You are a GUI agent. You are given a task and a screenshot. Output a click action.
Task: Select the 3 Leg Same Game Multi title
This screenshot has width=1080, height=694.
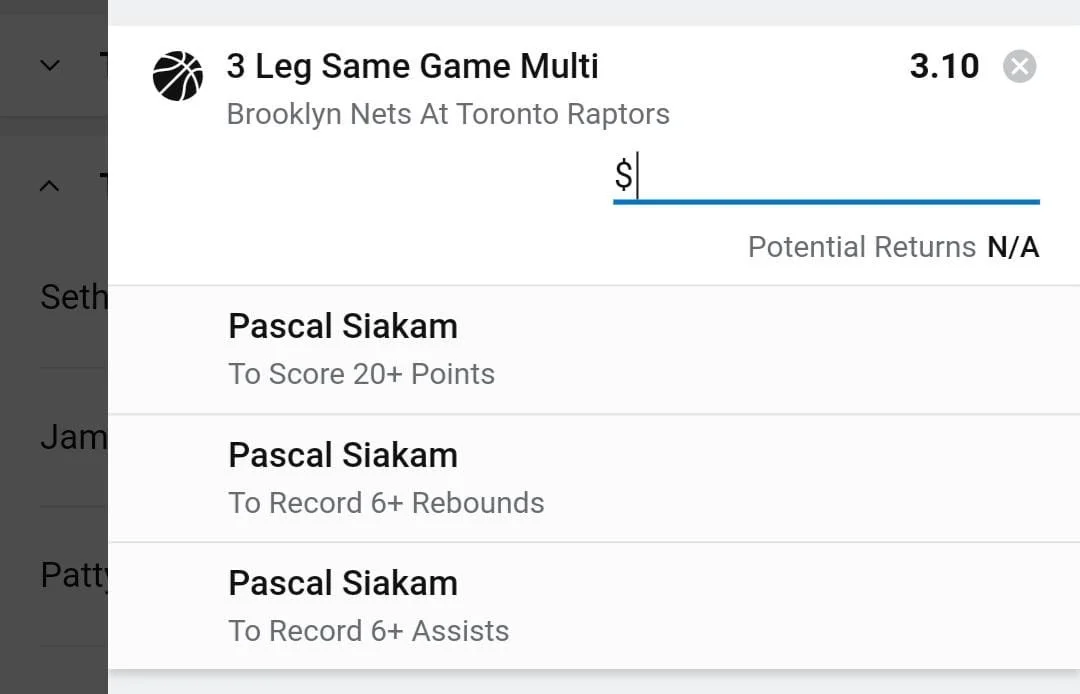412,67
